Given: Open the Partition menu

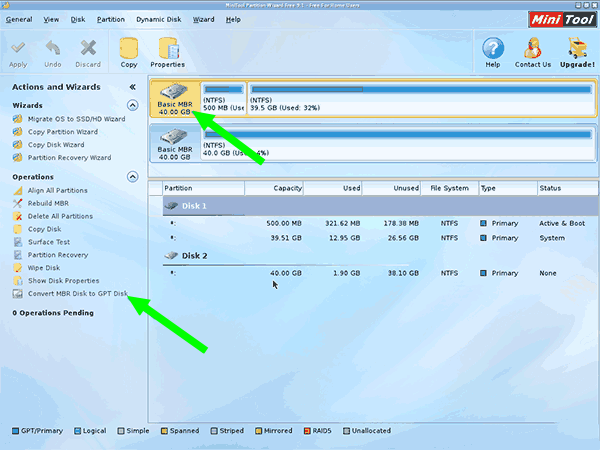Looking at the screenshot, I should pyautogui.click(x=111, y=20).
